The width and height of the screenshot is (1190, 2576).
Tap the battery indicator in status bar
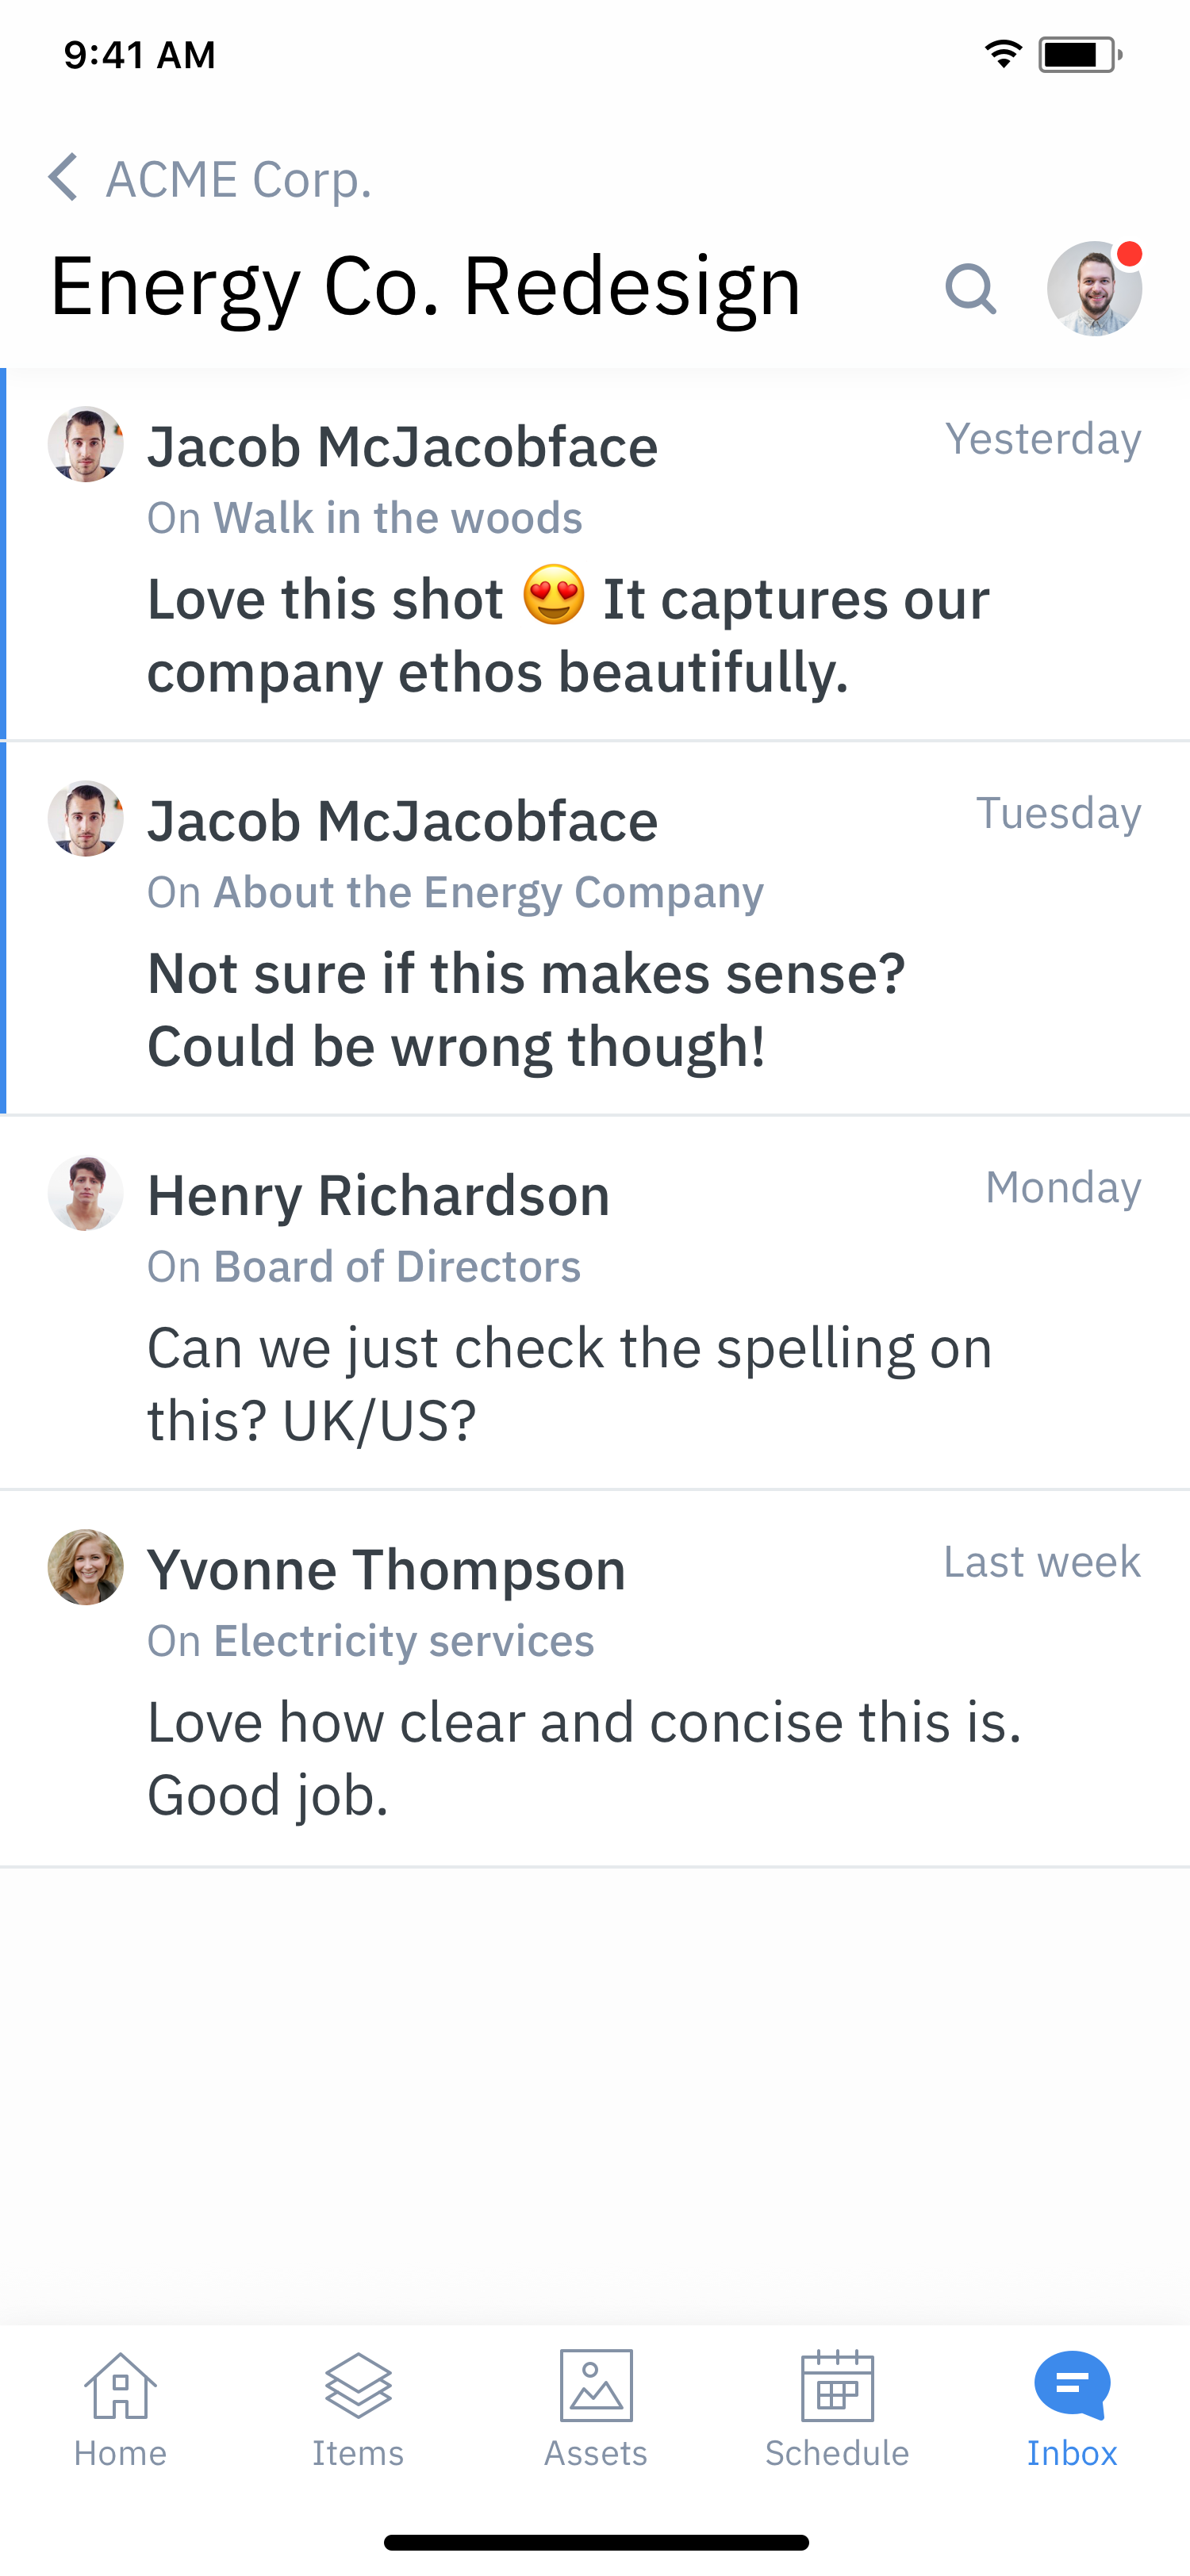tap(1080, 54)
